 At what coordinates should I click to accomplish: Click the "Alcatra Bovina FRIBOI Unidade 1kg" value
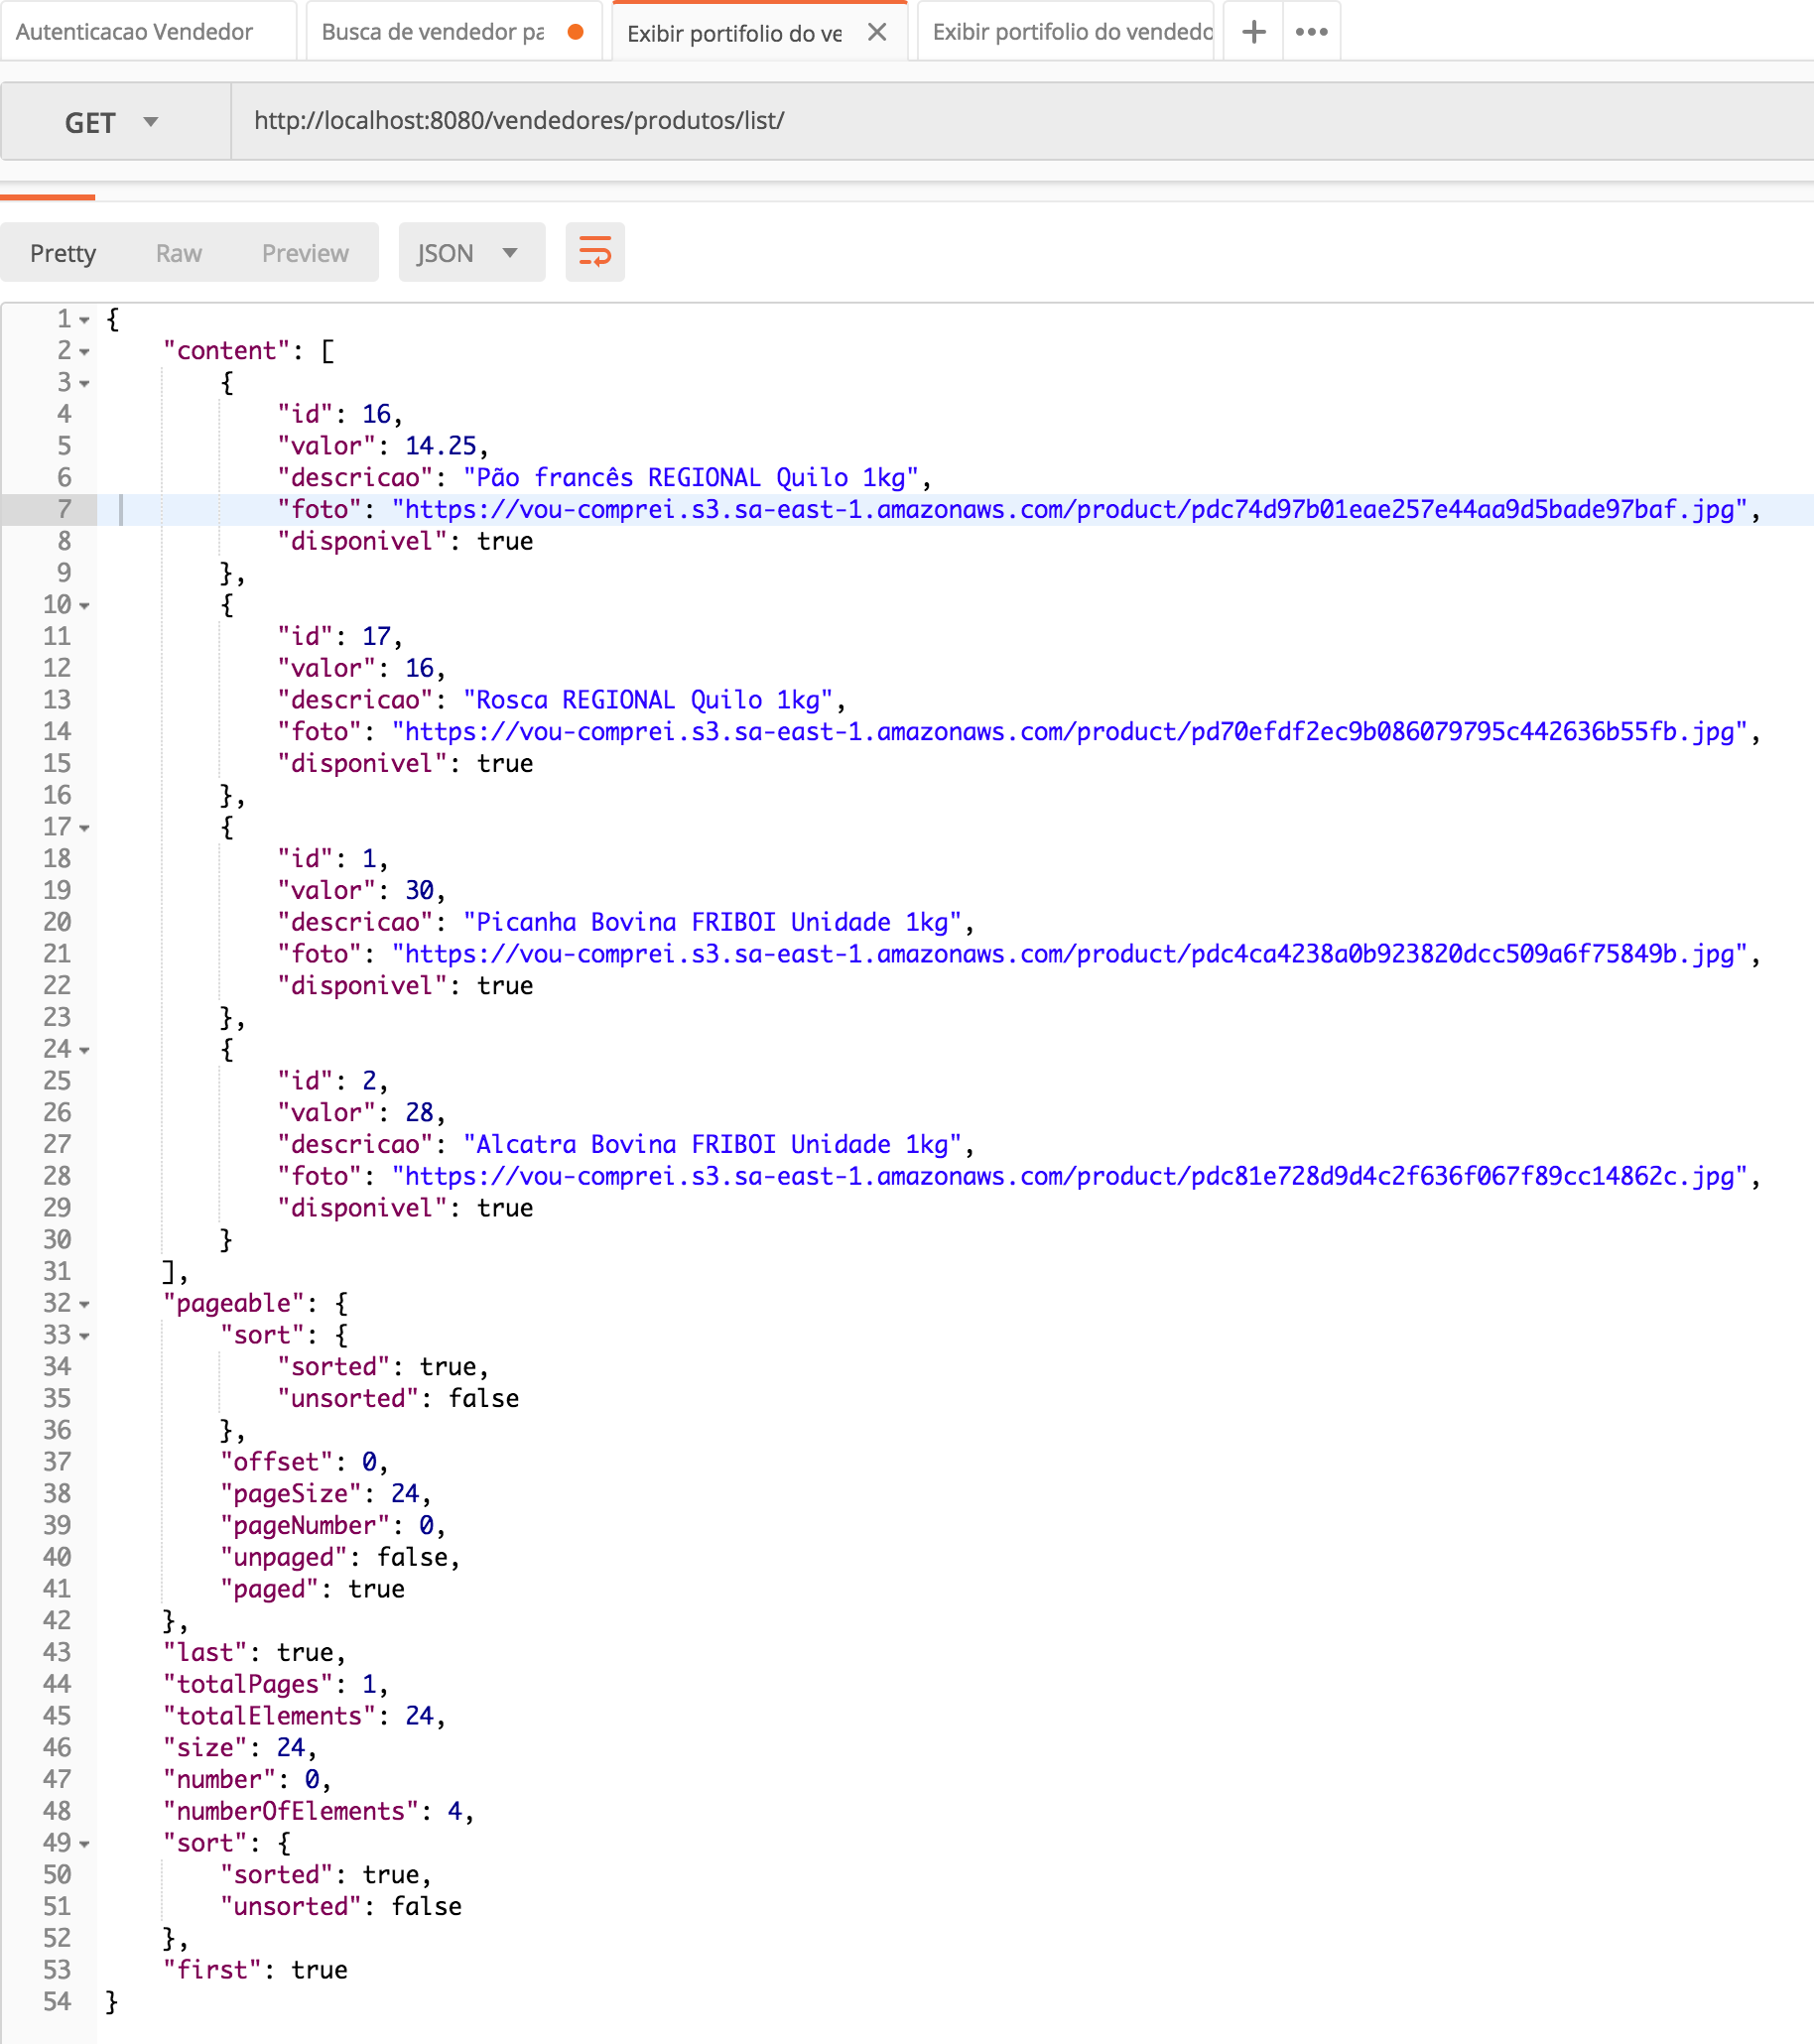click(x=712, y=1144)
